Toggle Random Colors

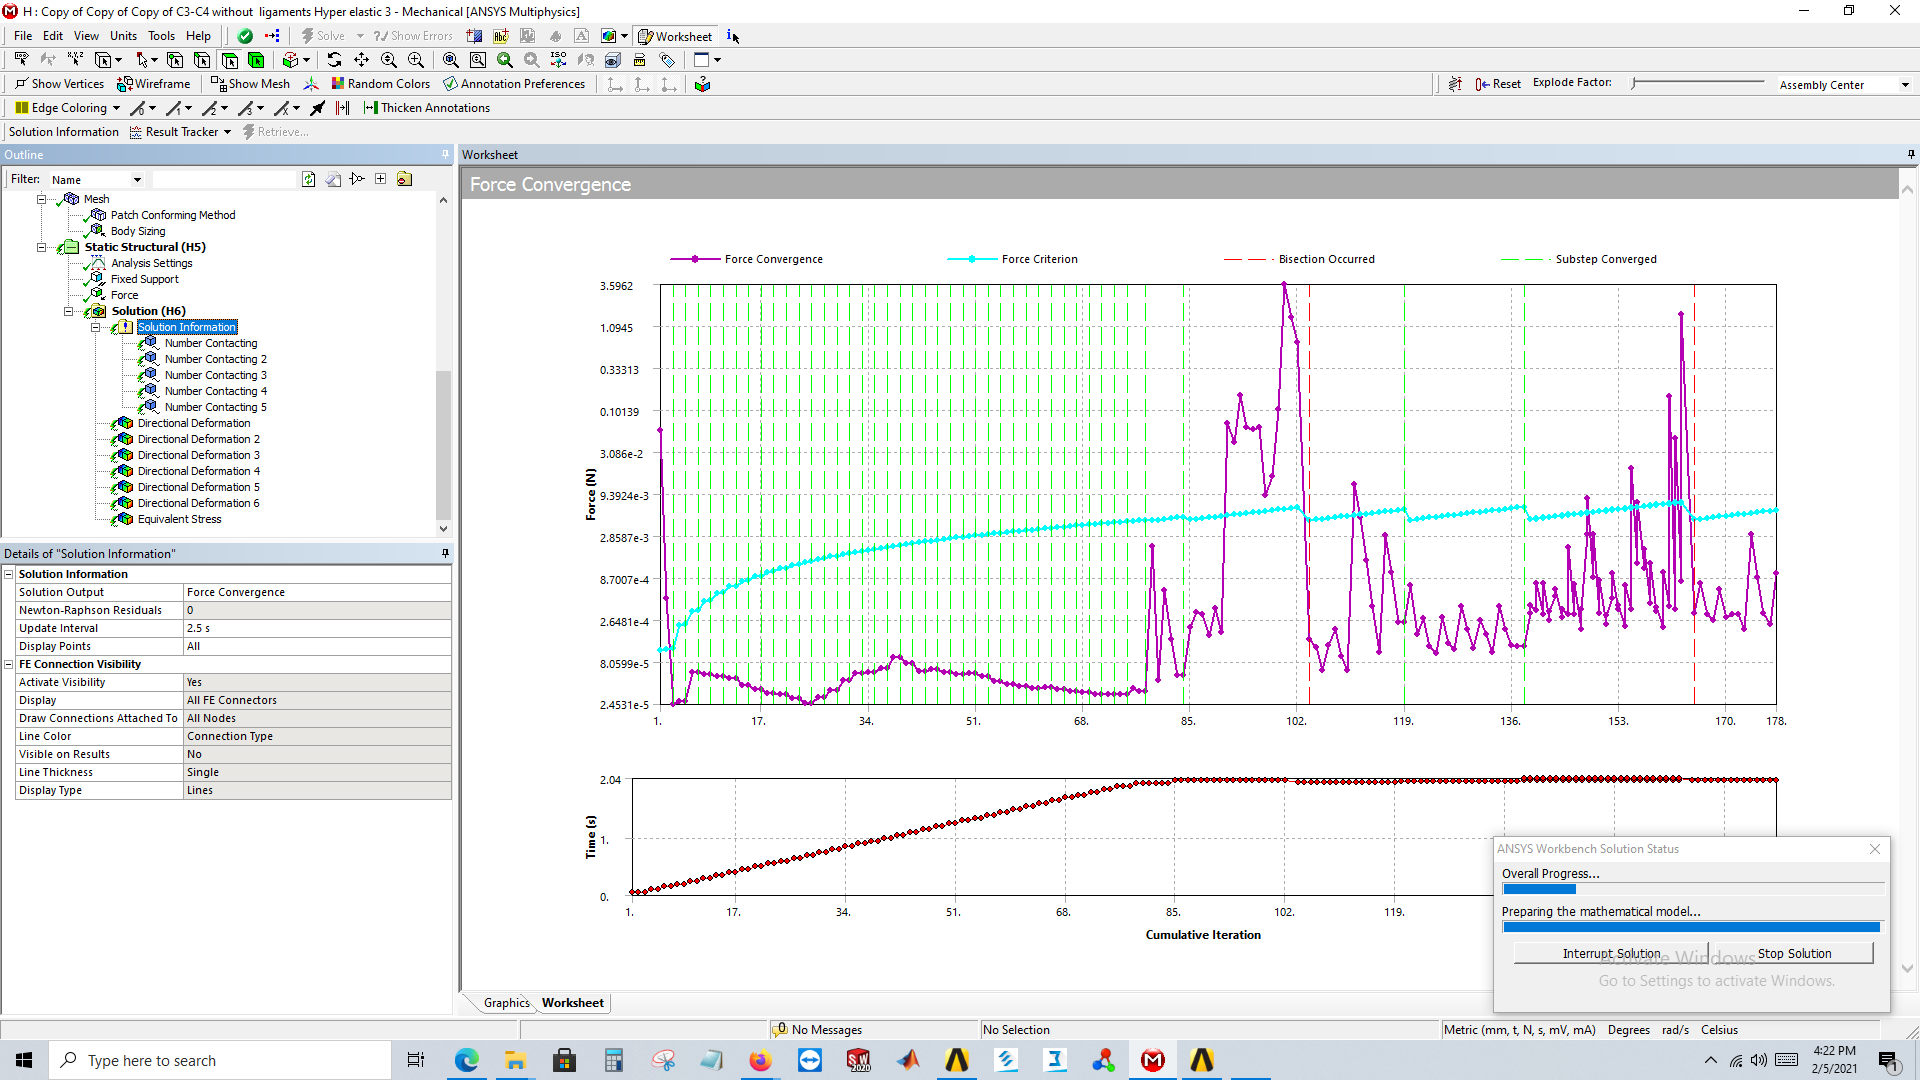point(381,84)
